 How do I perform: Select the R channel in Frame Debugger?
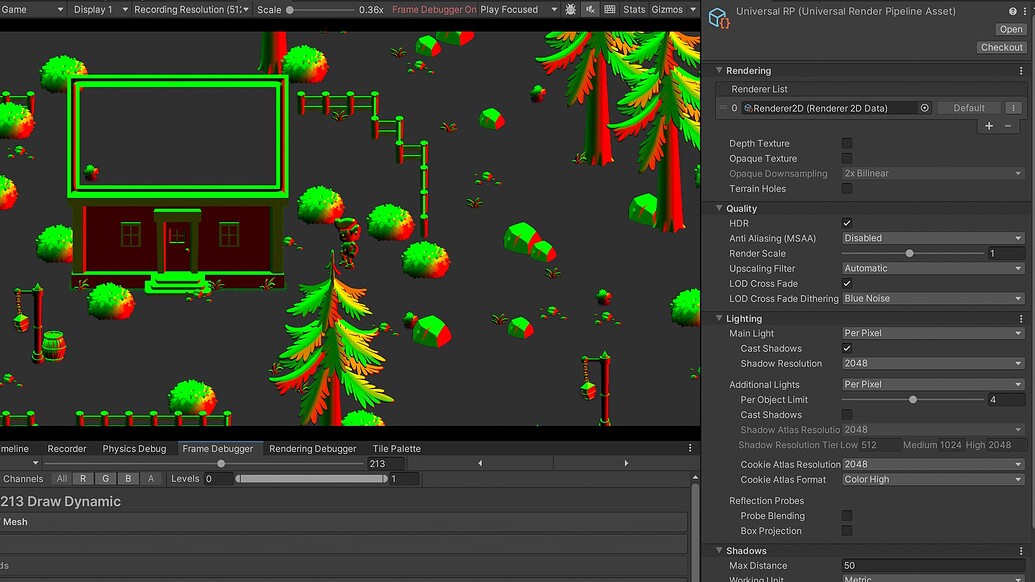(83, 479)
